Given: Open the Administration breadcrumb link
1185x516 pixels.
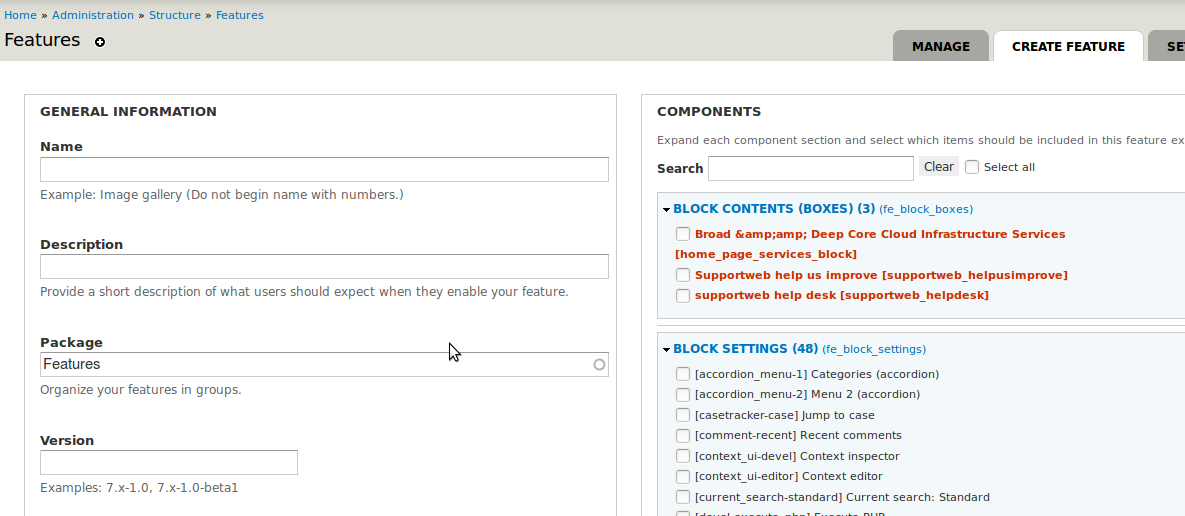Looking at the screenshot, I should point(93,15).
